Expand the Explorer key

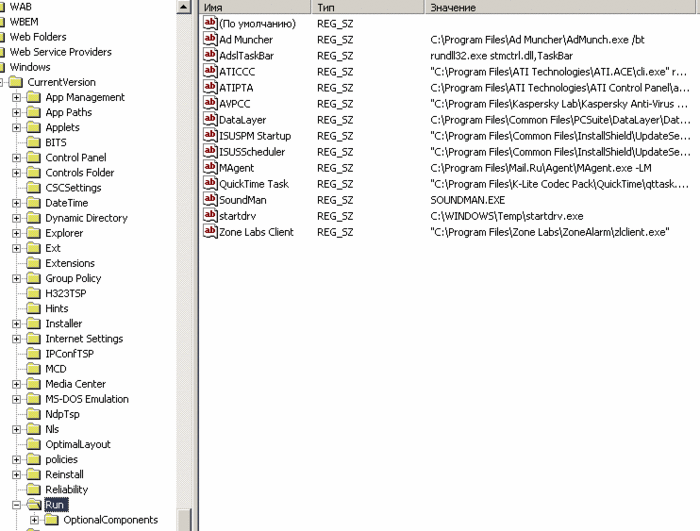pyautogui.click(x=17, y=233)
